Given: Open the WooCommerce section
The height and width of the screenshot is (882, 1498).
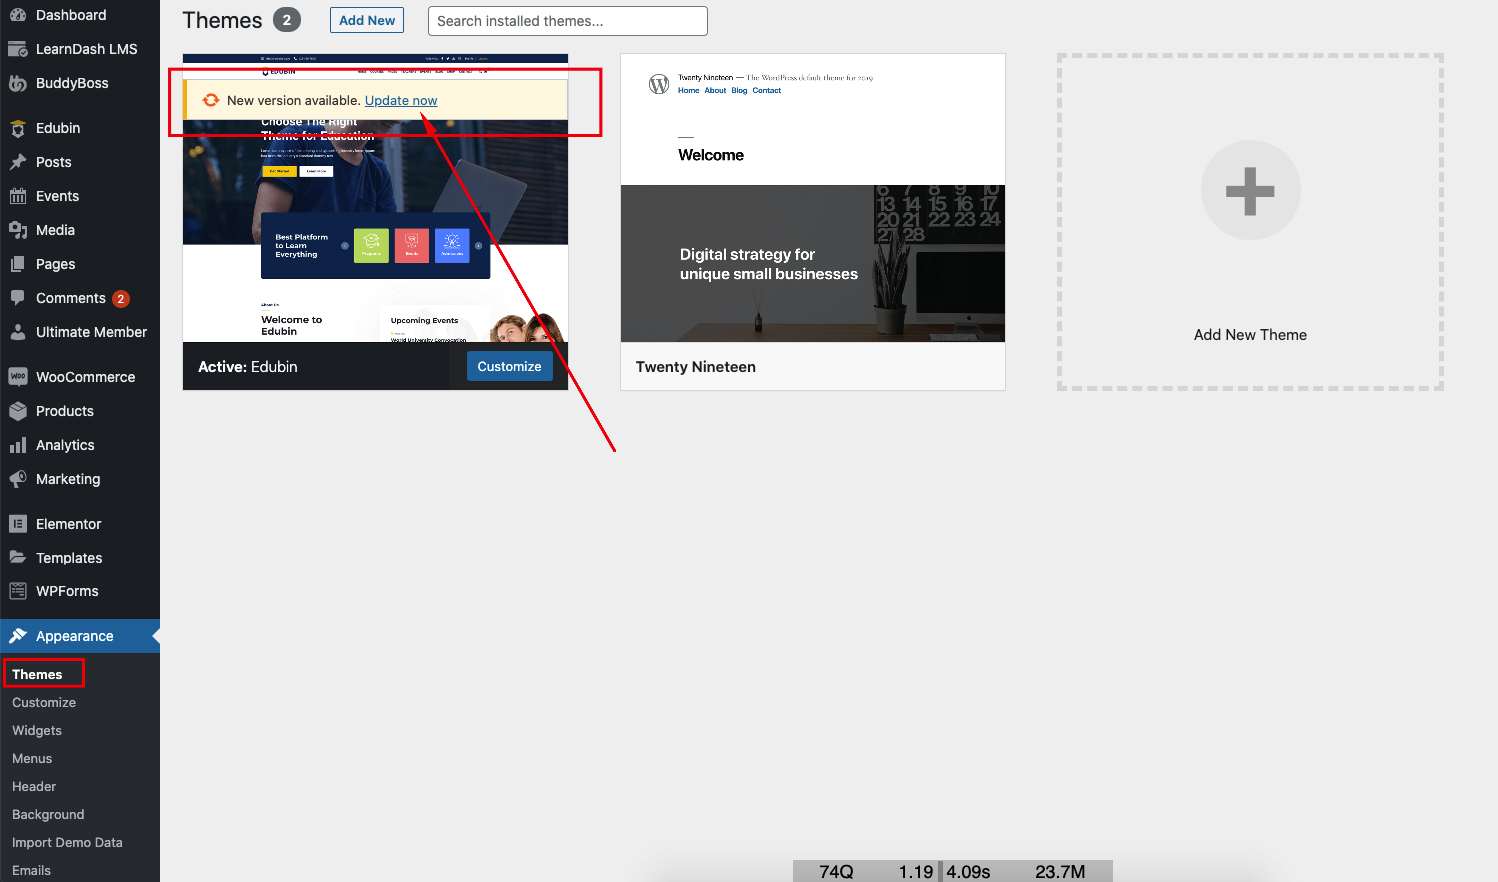Looking at the screenshot, I should coord(84,376).
